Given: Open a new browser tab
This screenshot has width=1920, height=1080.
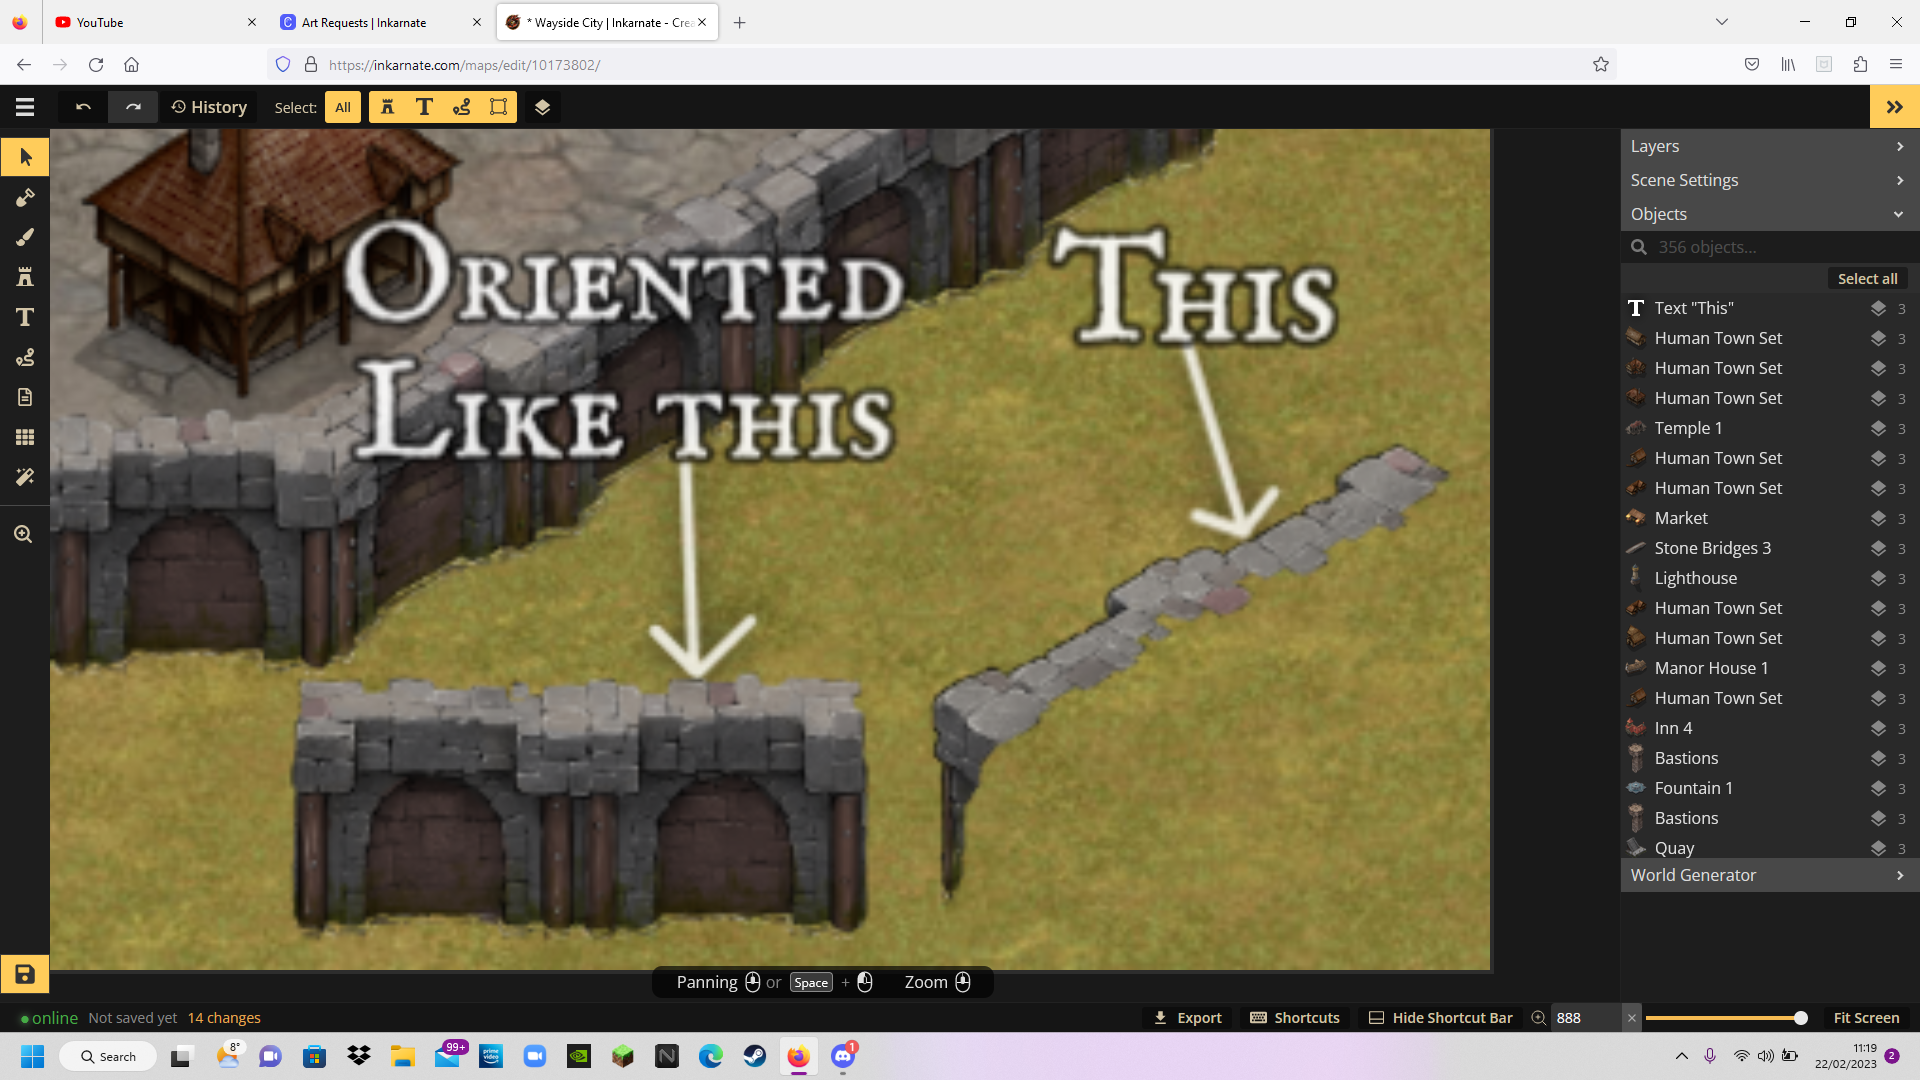Looking at the screenshot, I should click(740, 22).
